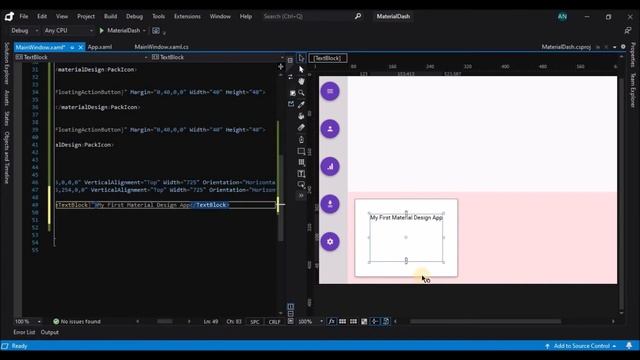
Task: Select the Gradient tool in toolbox
Action: click(x=301, y=127)
